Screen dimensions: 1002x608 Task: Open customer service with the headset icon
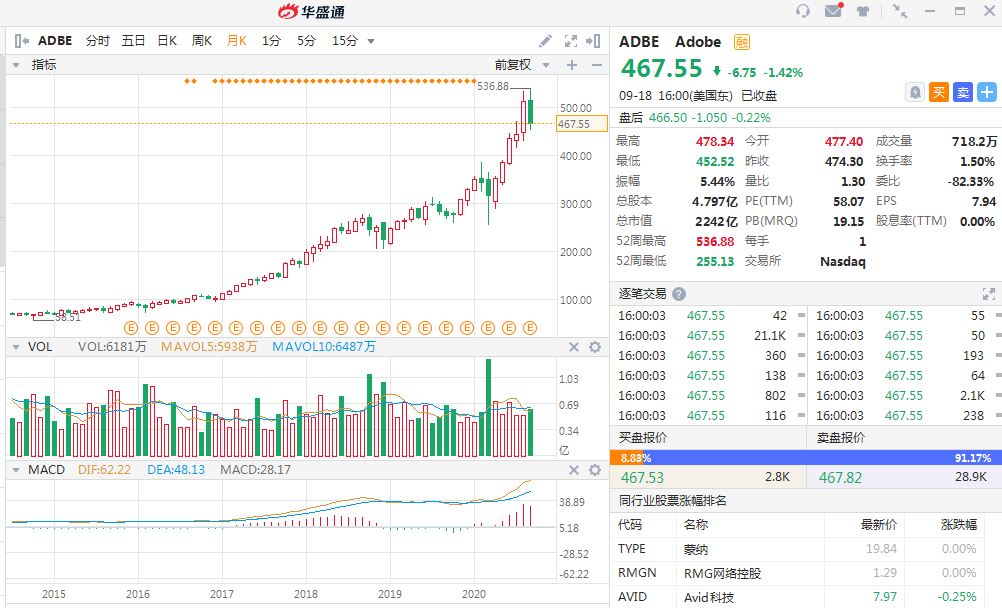(x=804, y=12)
